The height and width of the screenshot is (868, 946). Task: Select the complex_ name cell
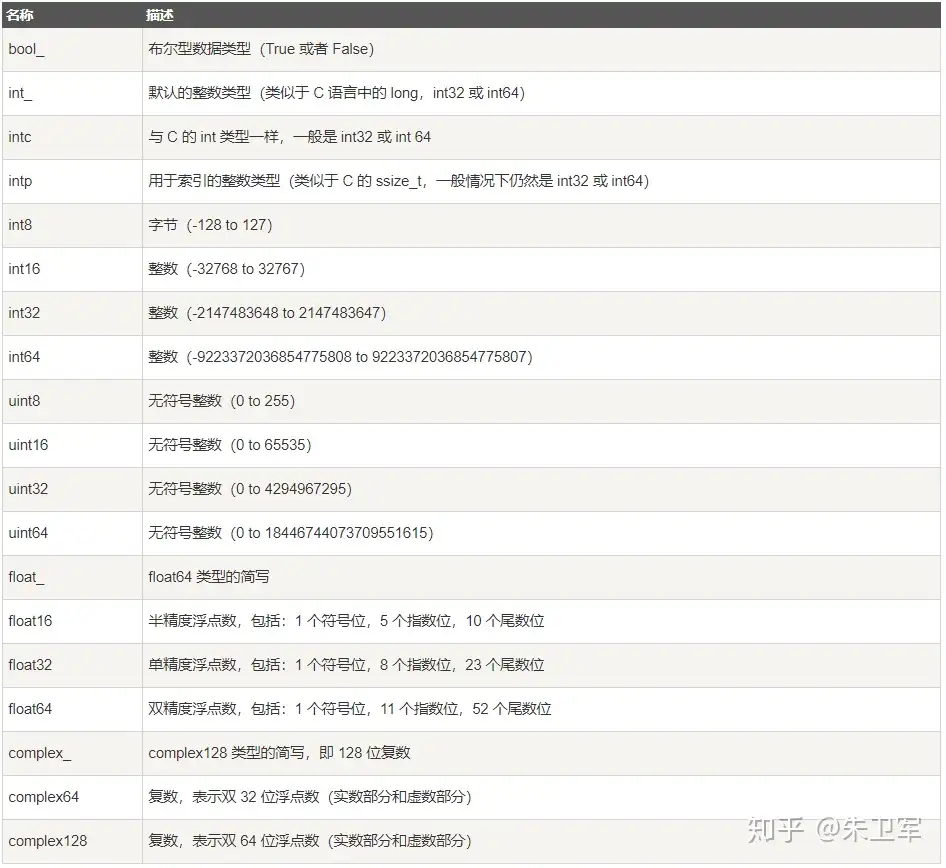point(72,754)
